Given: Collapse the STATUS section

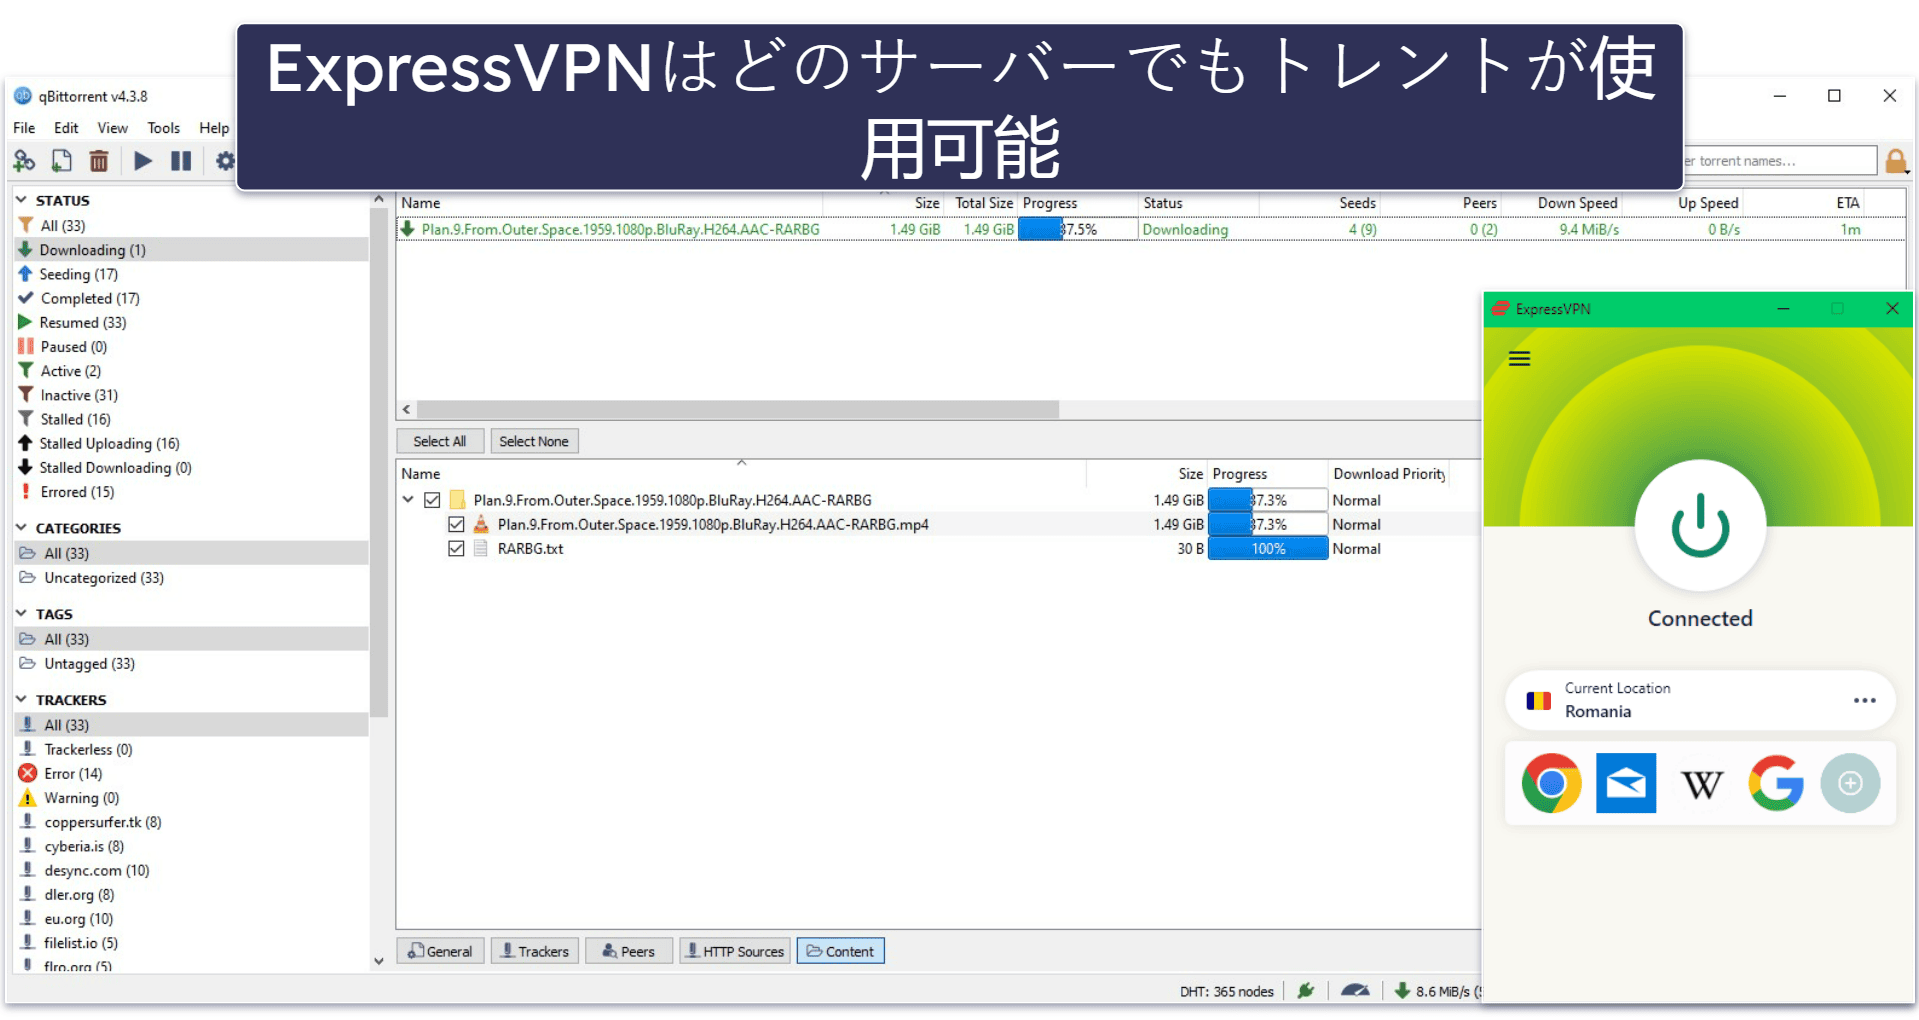Looking at the screenshot, I should click(21, 200).
